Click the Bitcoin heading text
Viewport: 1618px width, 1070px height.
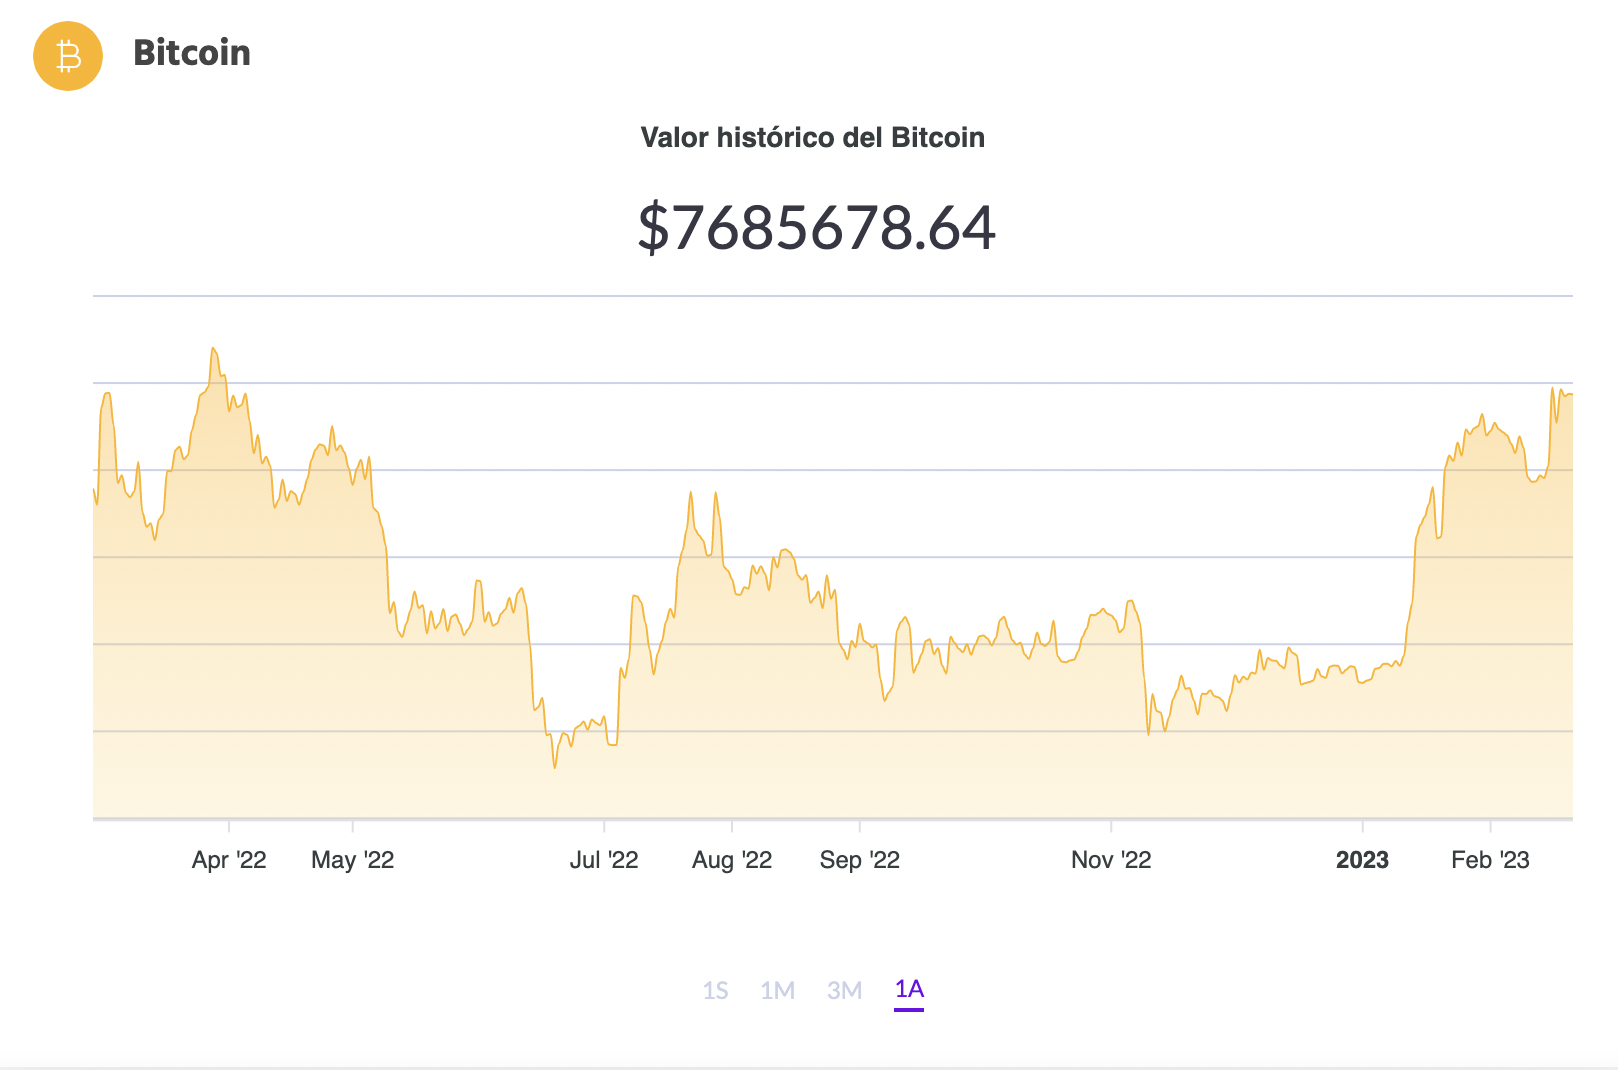coord(191,53)
